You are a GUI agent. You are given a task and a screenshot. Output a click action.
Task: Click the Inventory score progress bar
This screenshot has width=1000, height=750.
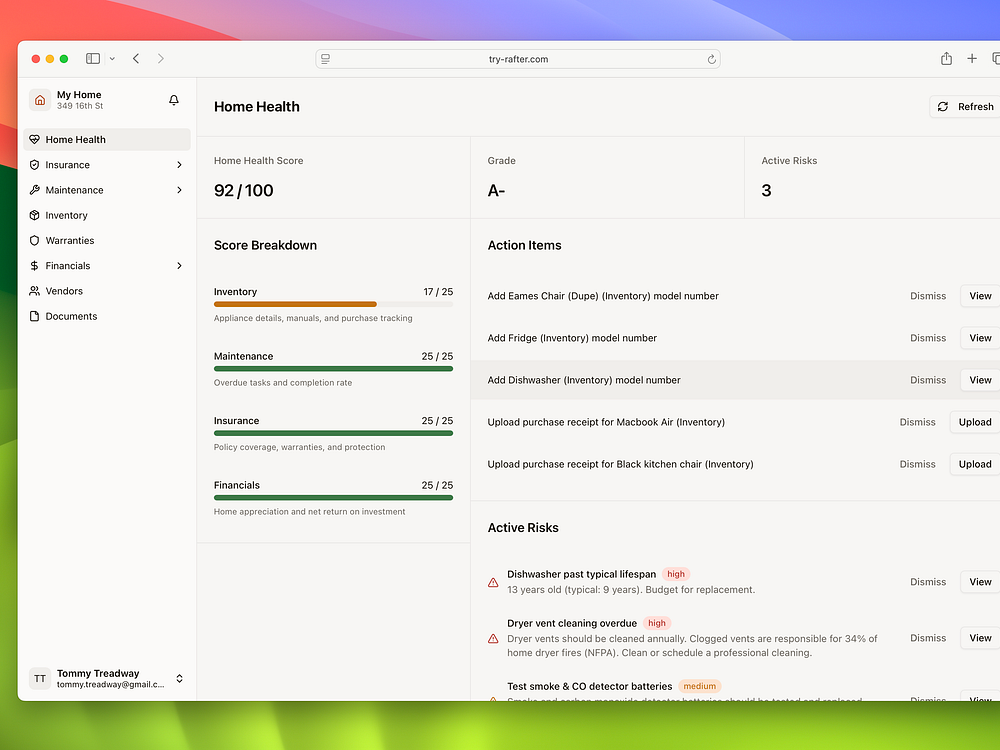tap(334, 304)
